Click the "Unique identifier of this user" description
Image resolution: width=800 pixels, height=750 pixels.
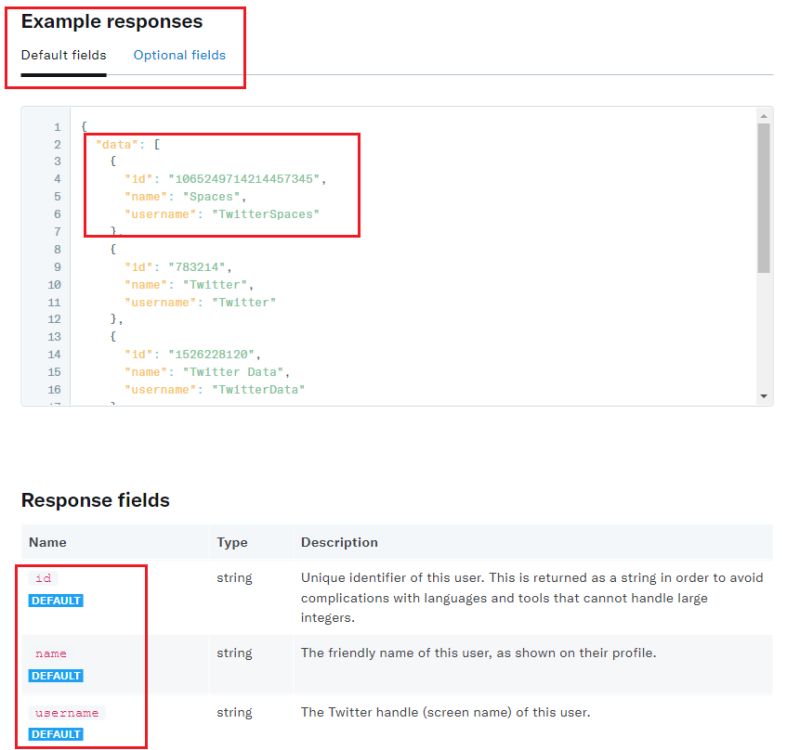coord(532,597)
